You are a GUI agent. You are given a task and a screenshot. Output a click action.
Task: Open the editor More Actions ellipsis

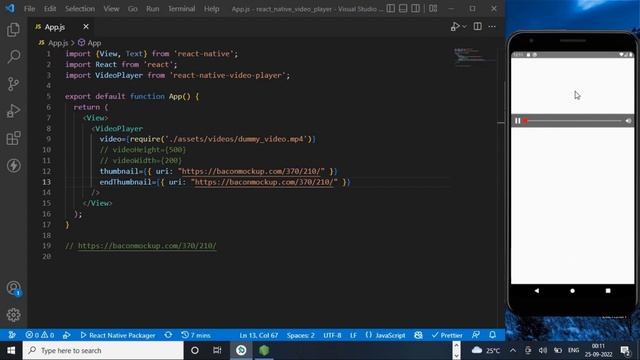pyautogui.click(x=492, y=27)
